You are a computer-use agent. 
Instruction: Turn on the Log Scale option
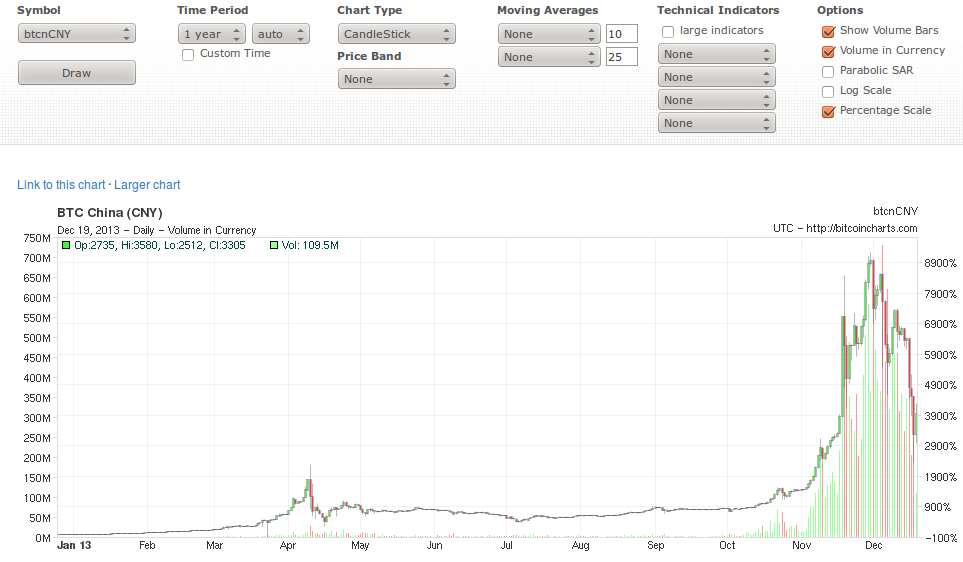[x=828, y=91]
